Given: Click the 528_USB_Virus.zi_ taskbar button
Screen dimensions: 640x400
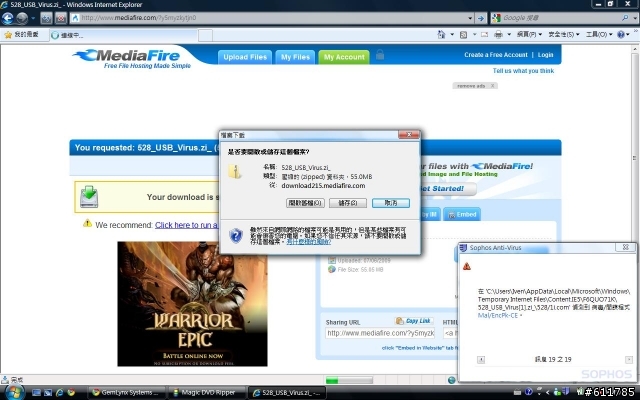Looking at the screenshot, I should (287, 393).
